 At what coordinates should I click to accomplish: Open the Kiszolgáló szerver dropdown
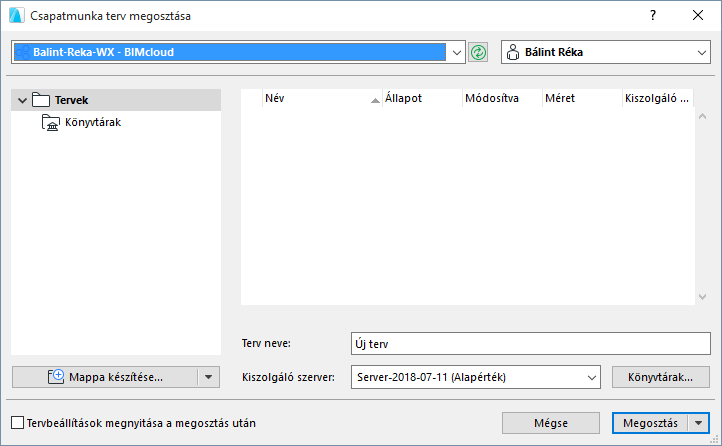(592, 377)
